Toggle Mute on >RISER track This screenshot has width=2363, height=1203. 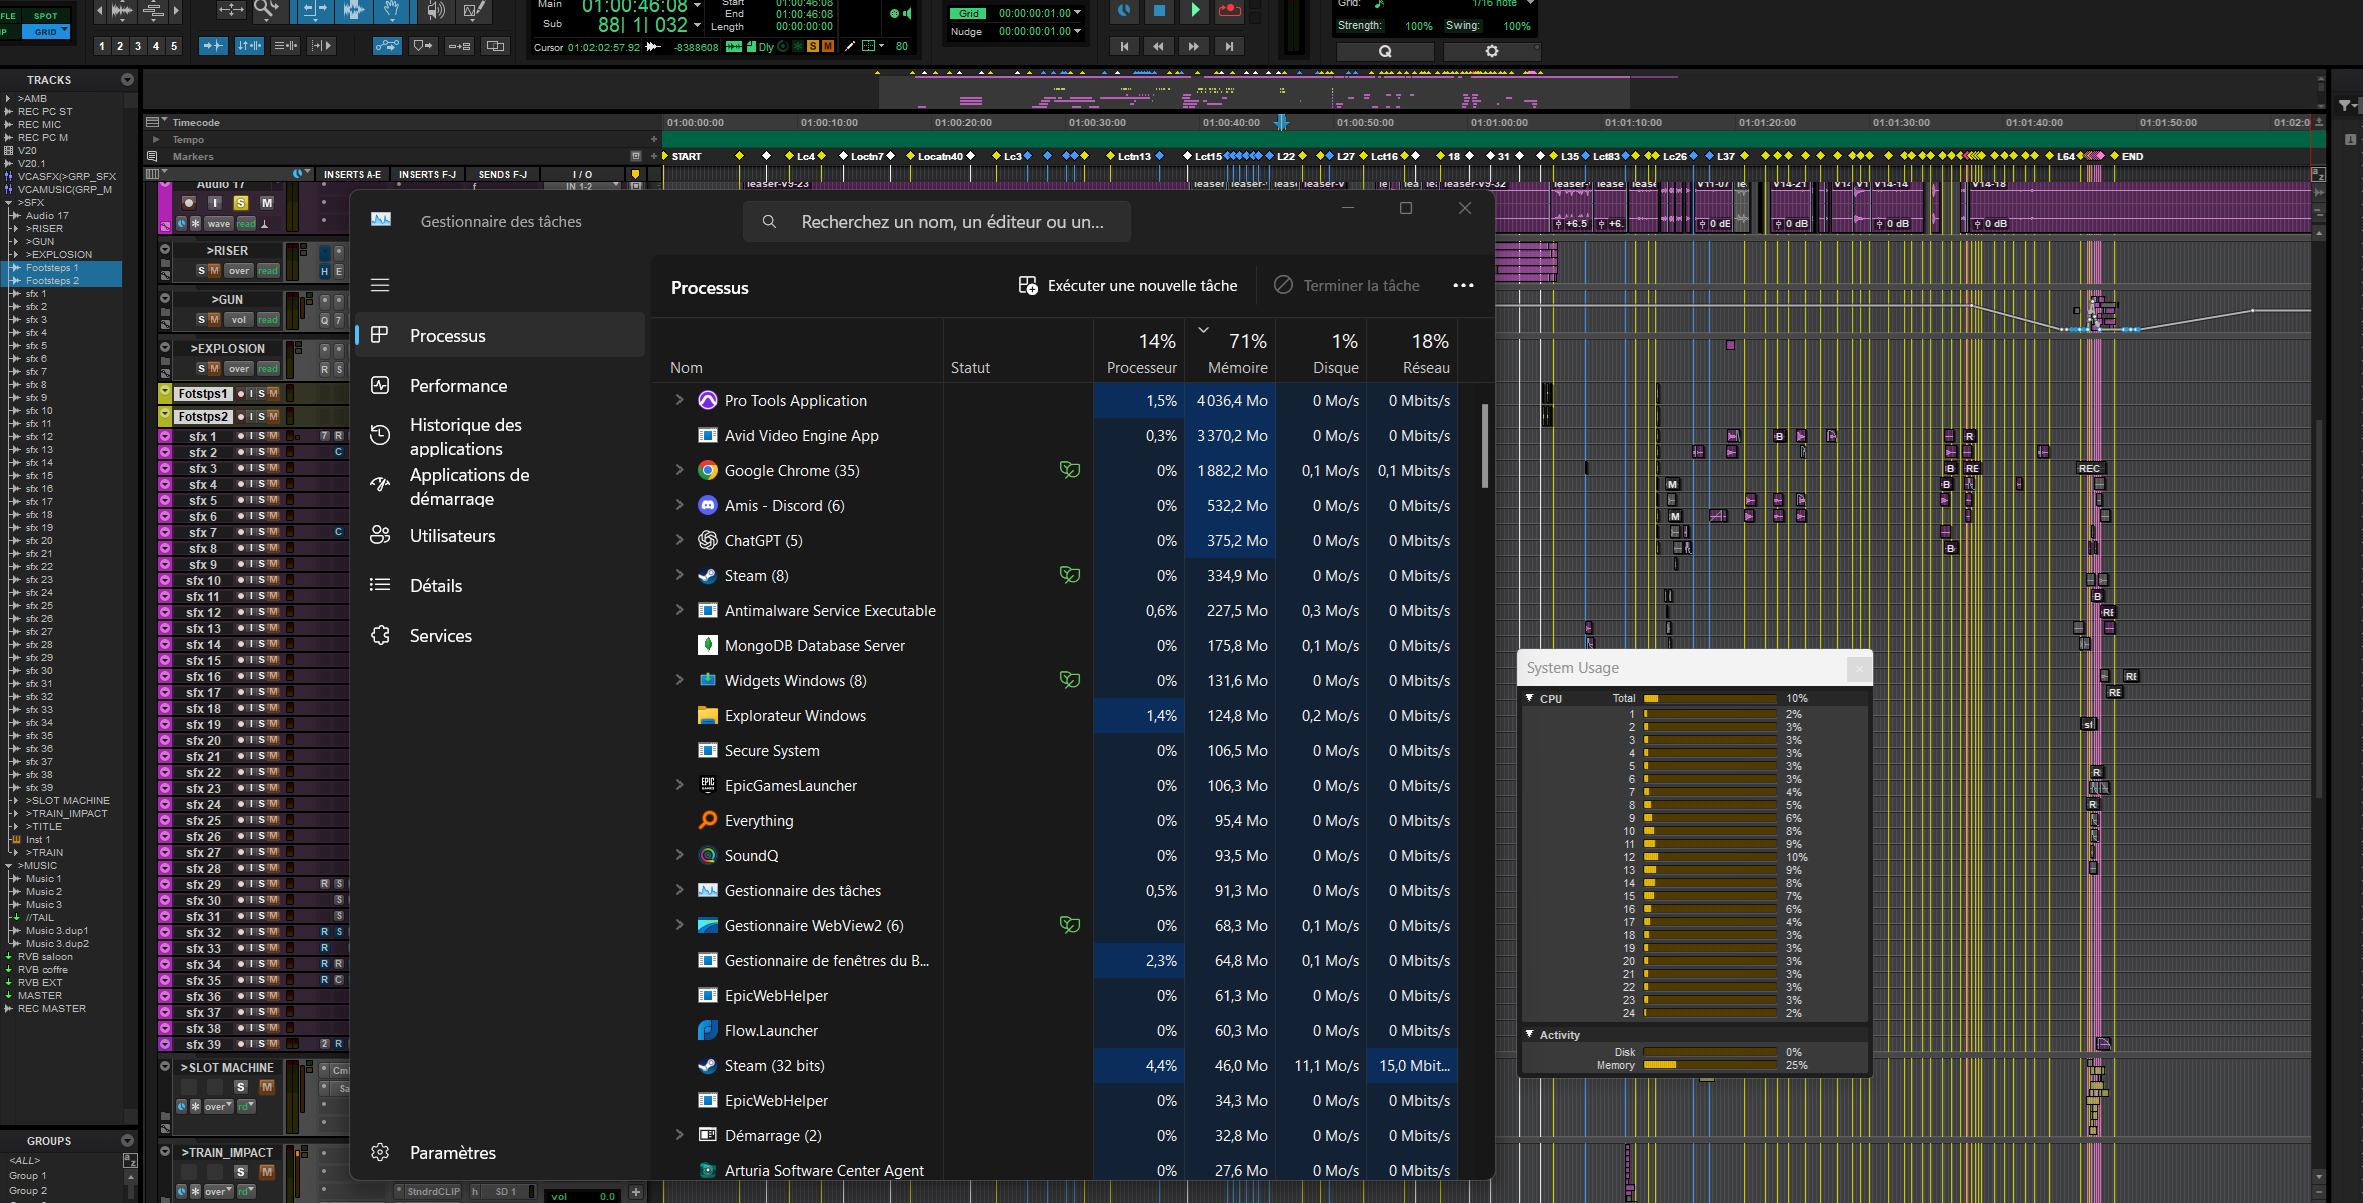(x=214, y=270)
